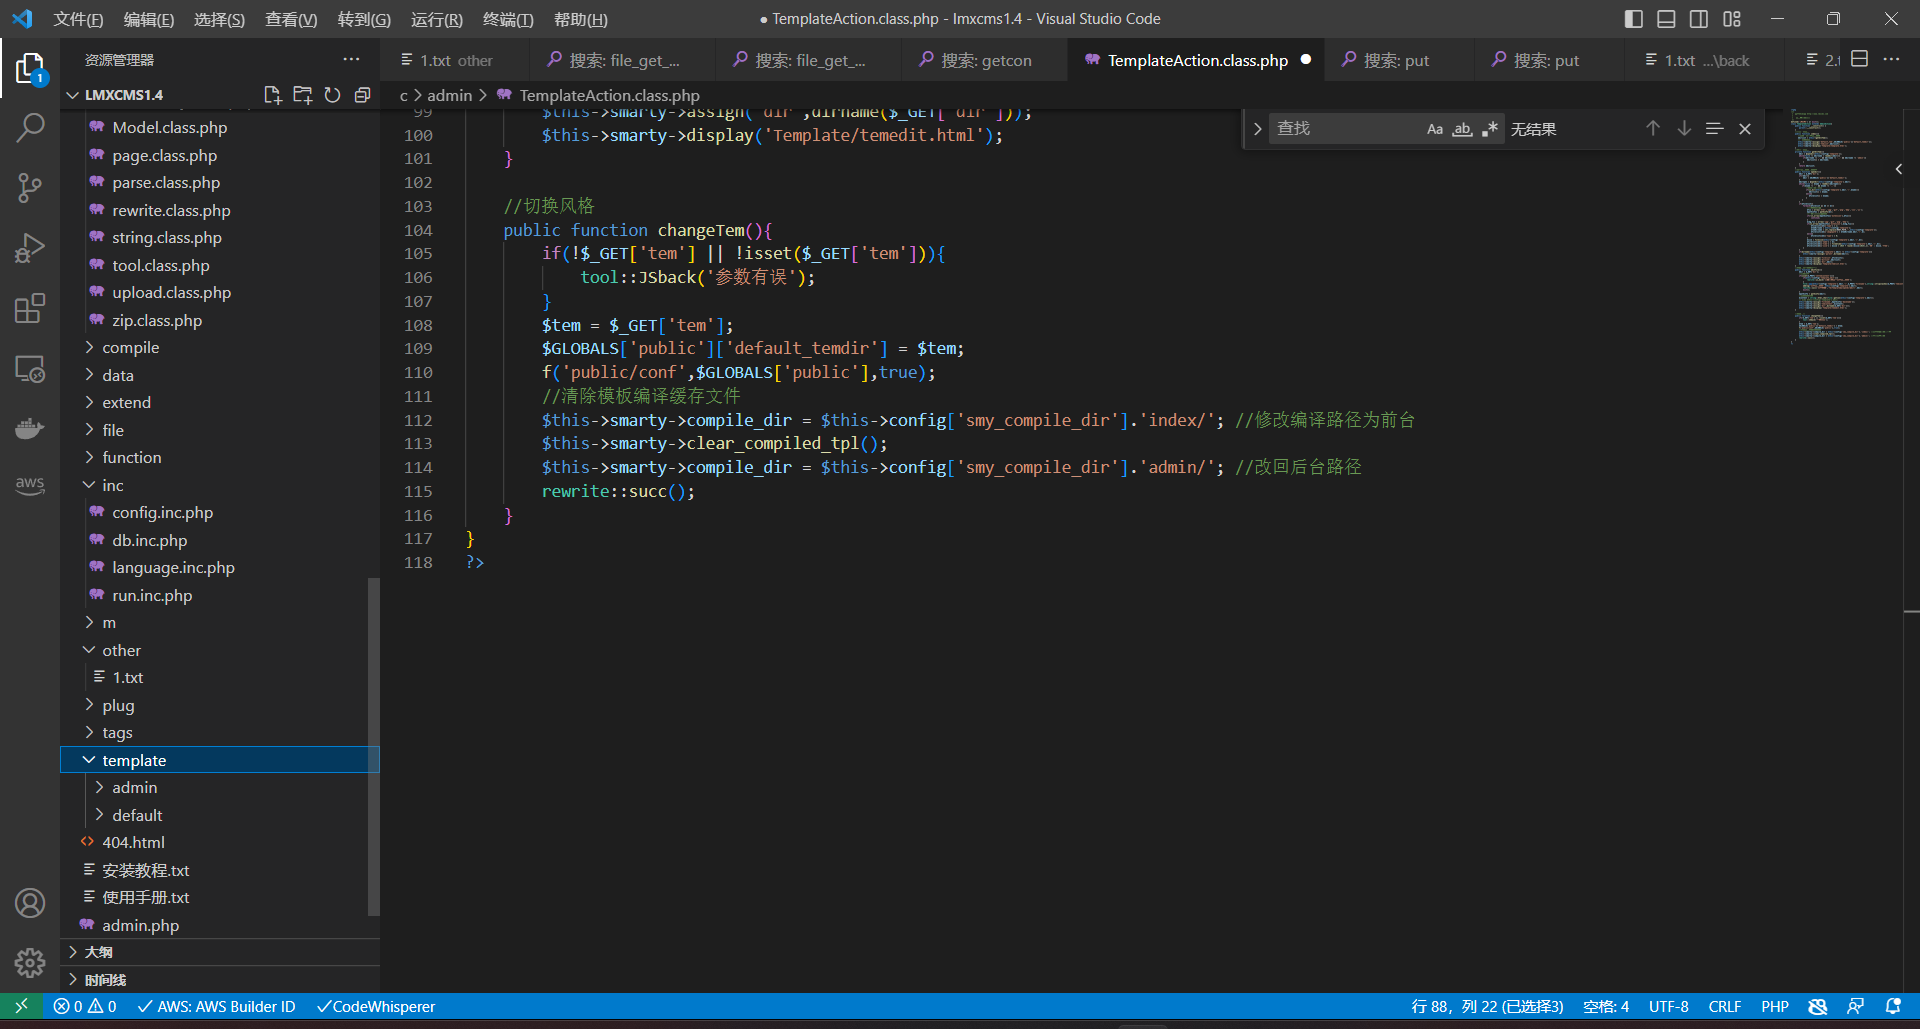Open explorer panel more actions menu
Viewport: 1920px width, 1029px height.
point(351,60)
